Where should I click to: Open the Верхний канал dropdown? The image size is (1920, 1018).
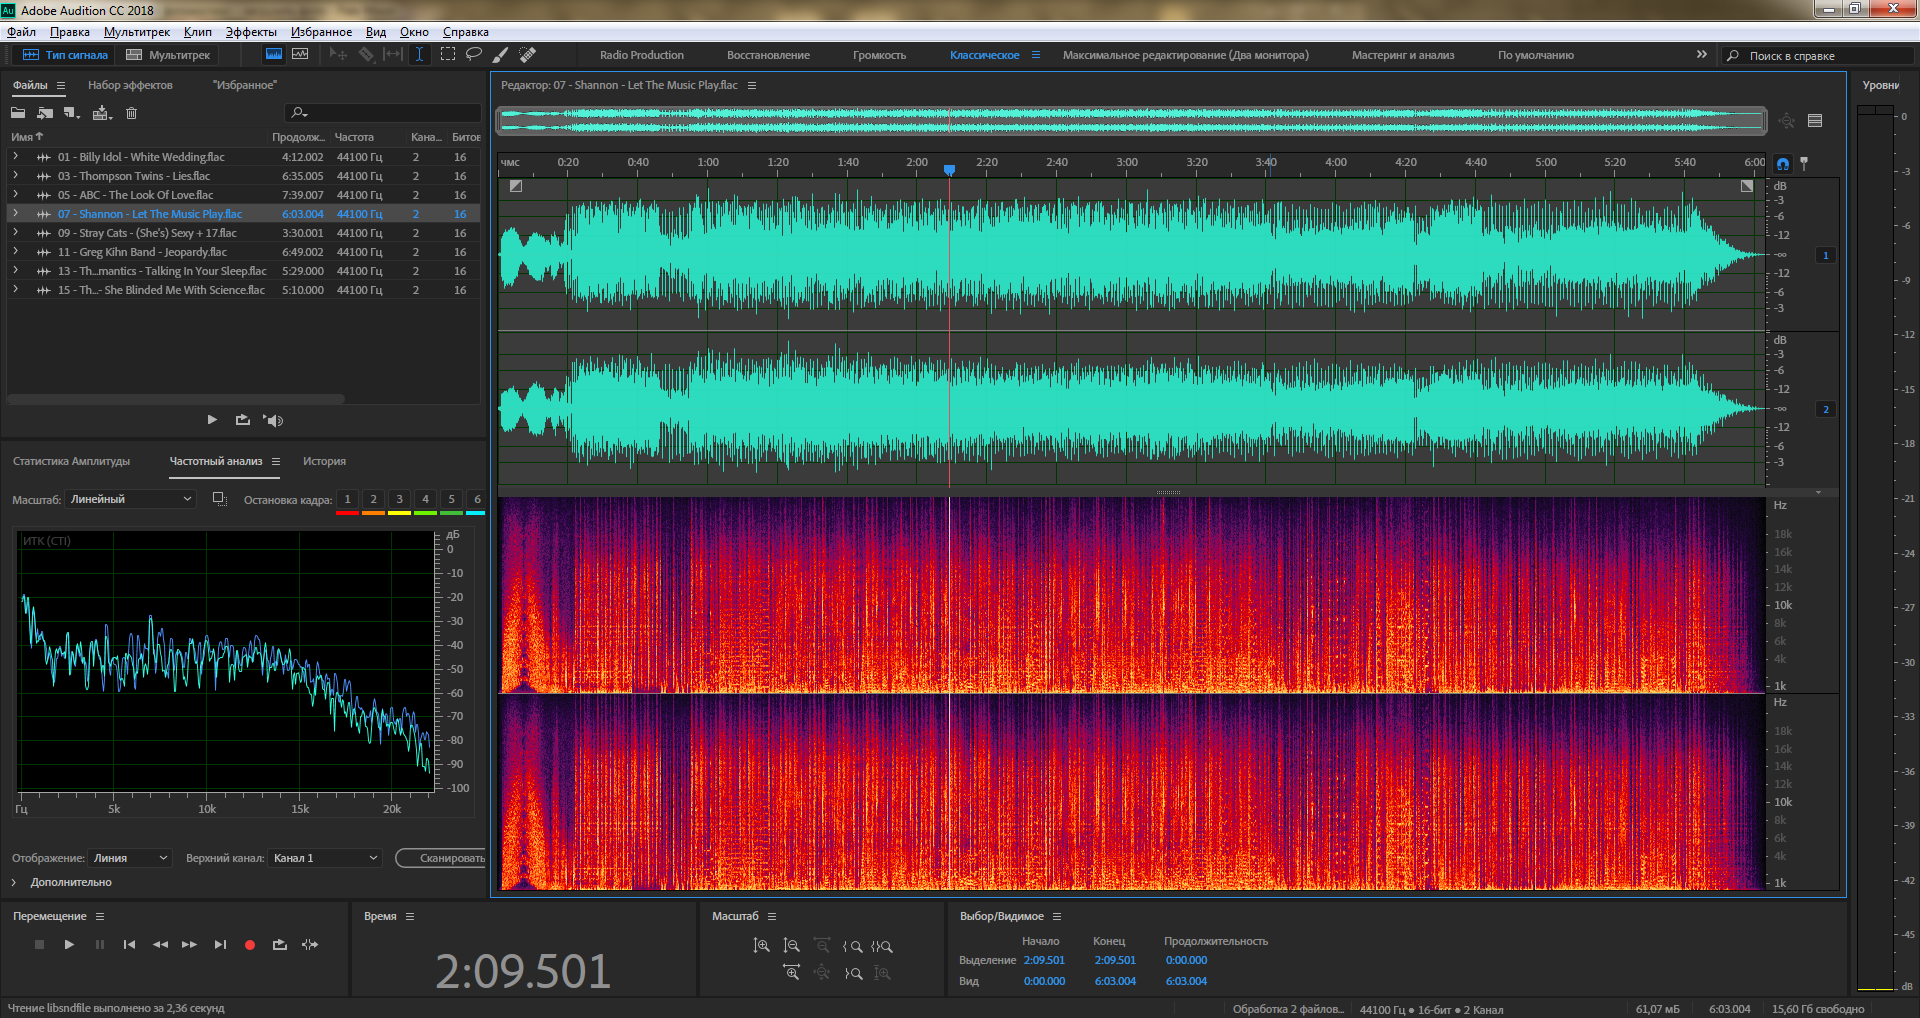[x=325, y=858]
